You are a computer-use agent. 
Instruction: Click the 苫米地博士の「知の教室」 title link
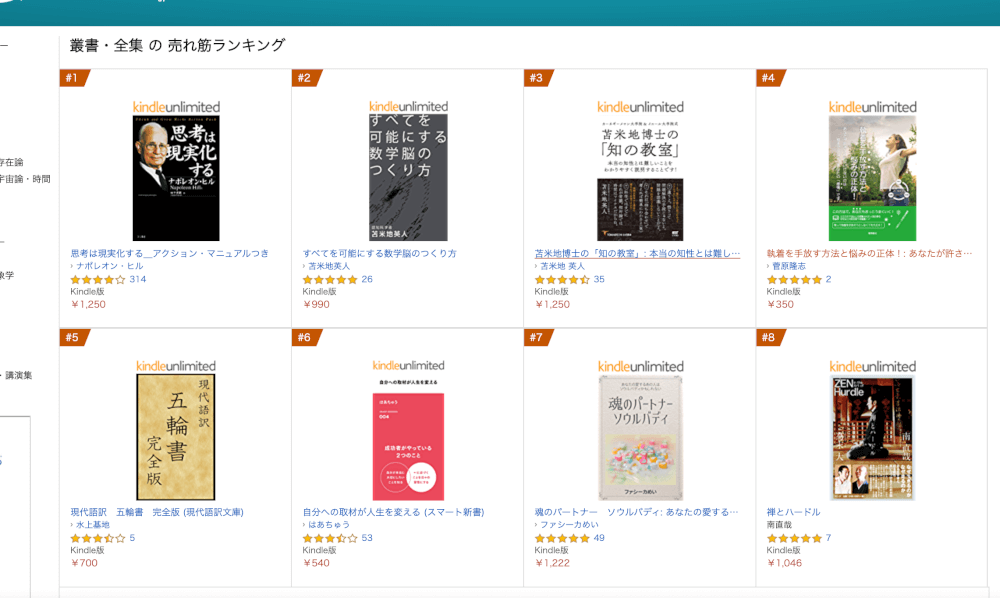click(637, 253)
